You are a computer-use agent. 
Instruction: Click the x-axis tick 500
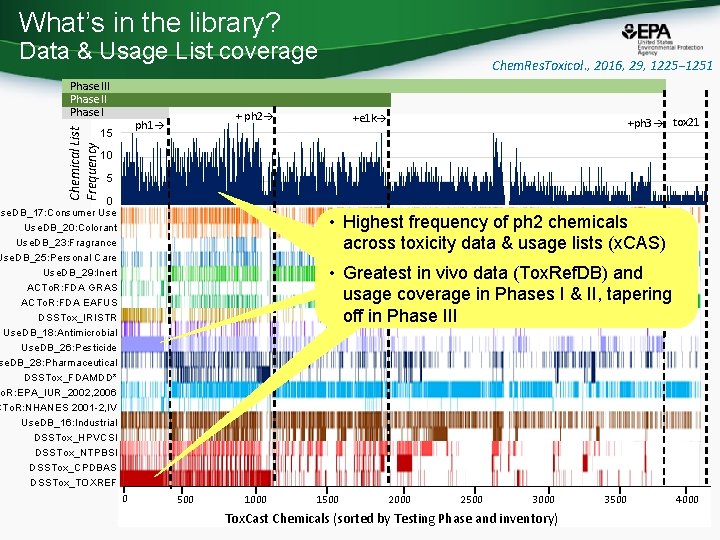[x=185, y=500]
